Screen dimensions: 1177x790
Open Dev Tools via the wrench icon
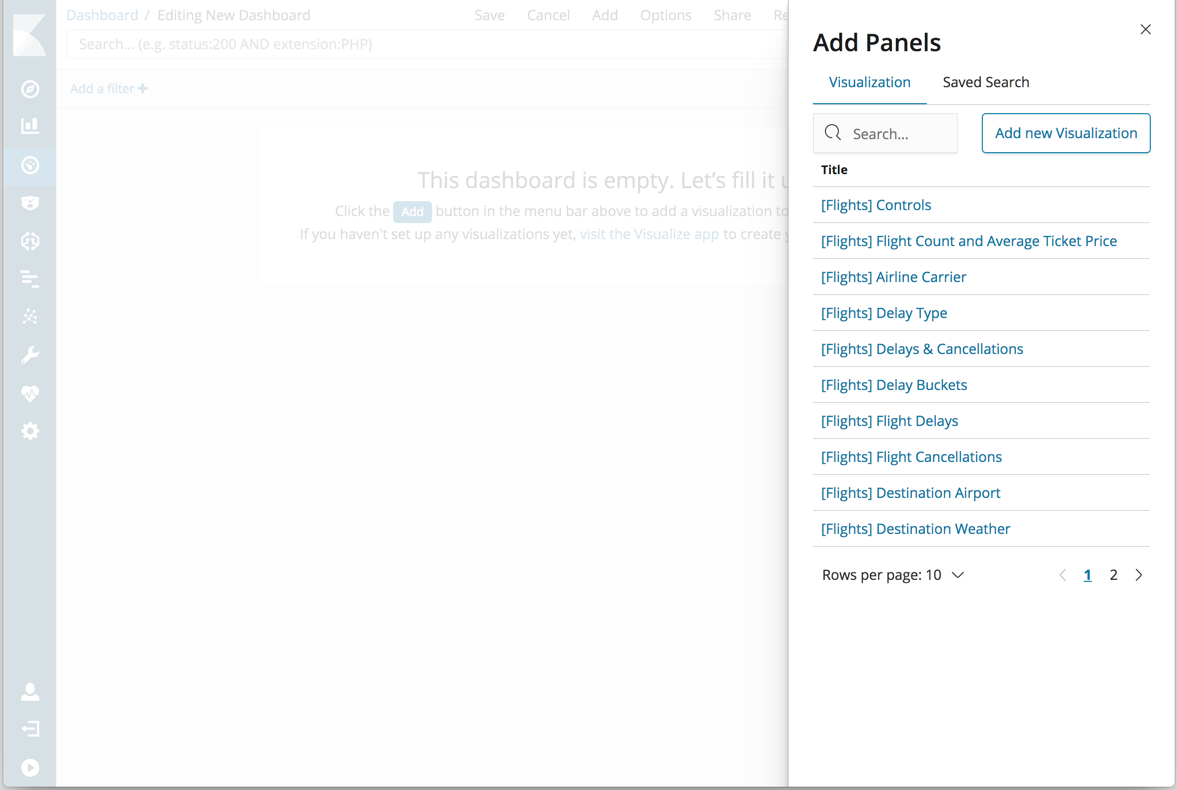30,355
